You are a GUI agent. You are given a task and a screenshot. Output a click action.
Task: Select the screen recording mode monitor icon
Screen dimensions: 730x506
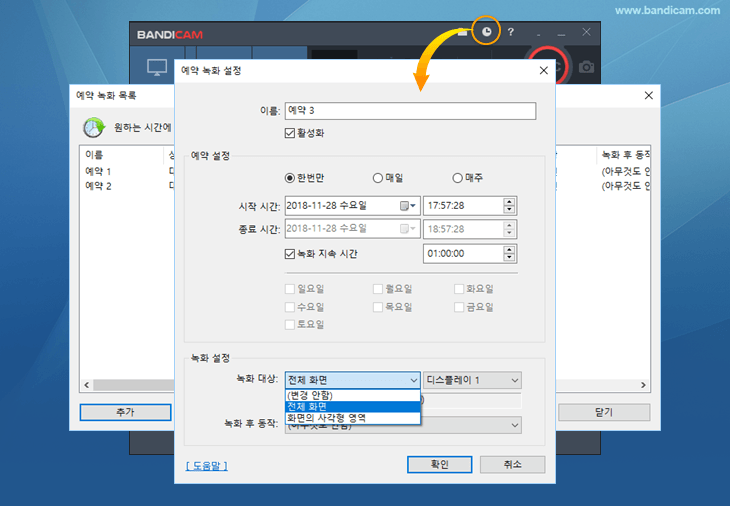click(x=157, y=68)
